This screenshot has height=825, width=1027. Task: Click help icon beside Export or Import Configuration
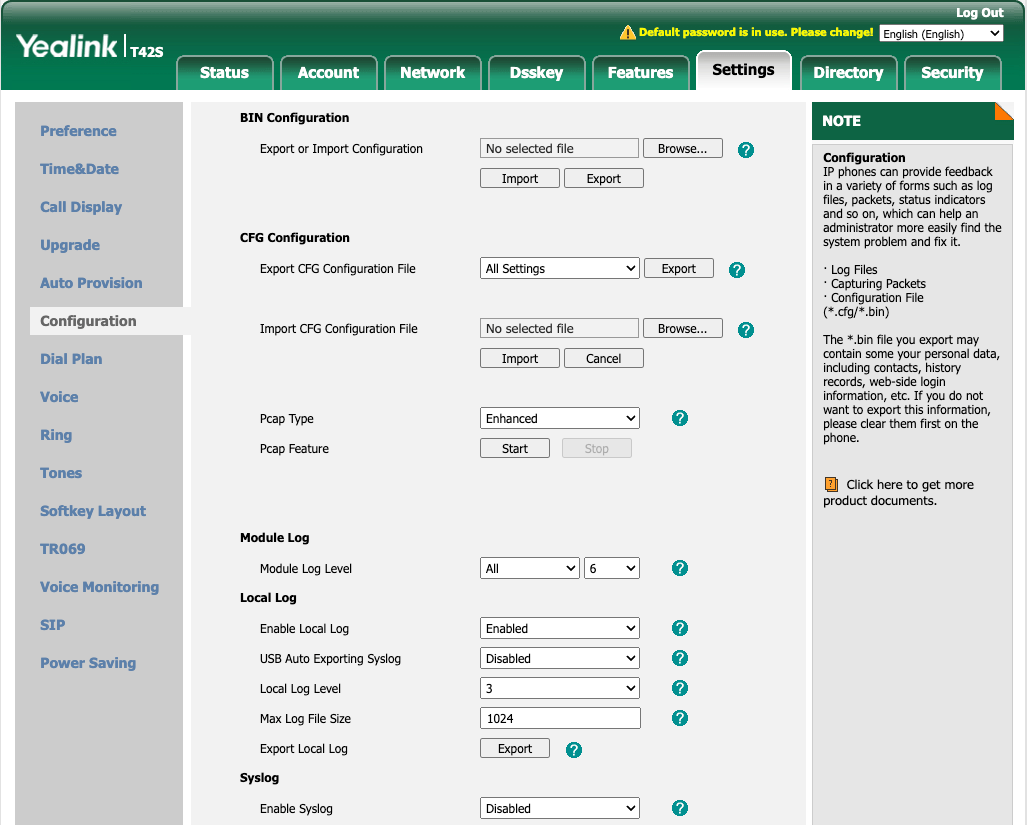click(745, 150)
